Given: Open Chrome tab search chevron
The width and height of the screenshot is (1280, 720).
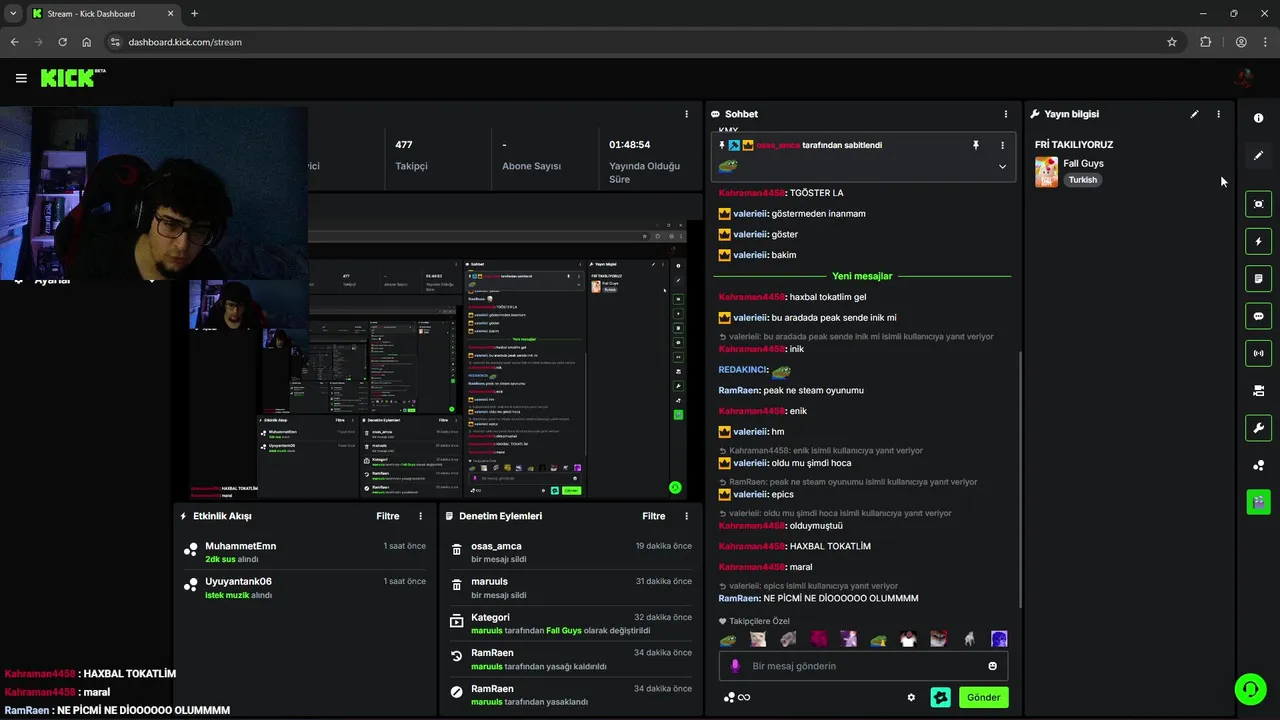Looking at the screenshot, I should pos(12,14).
